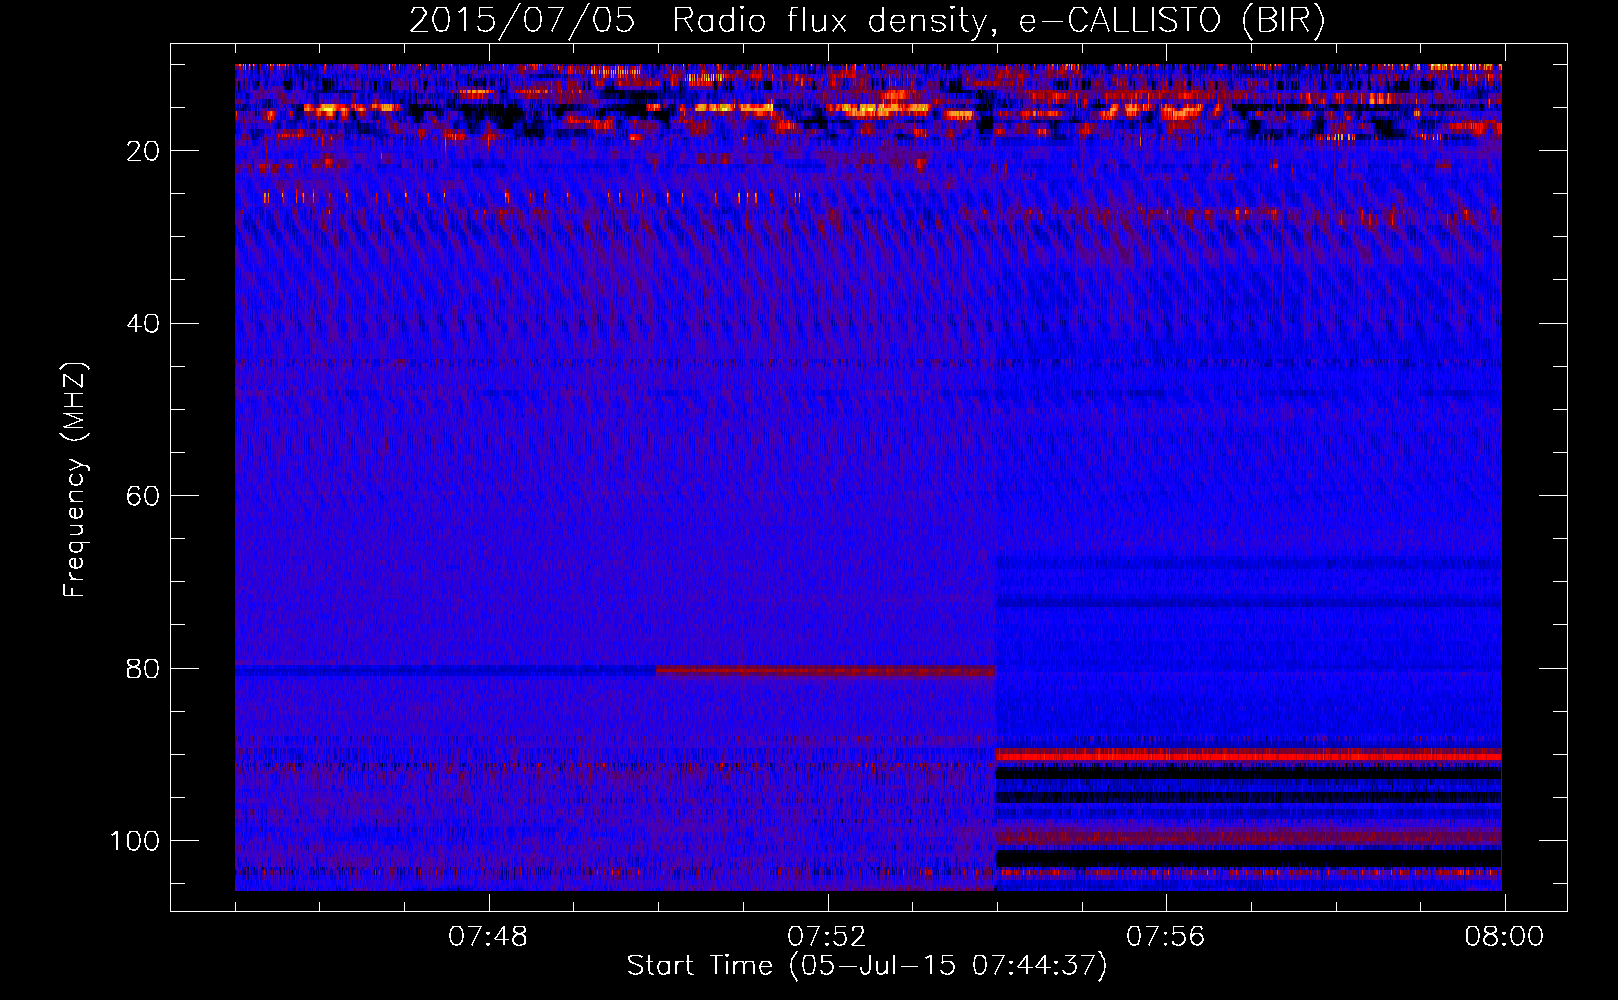Click the 20 frequency tick label
Viewport: 1618px width, 1000px height.
tap(144, 151)
